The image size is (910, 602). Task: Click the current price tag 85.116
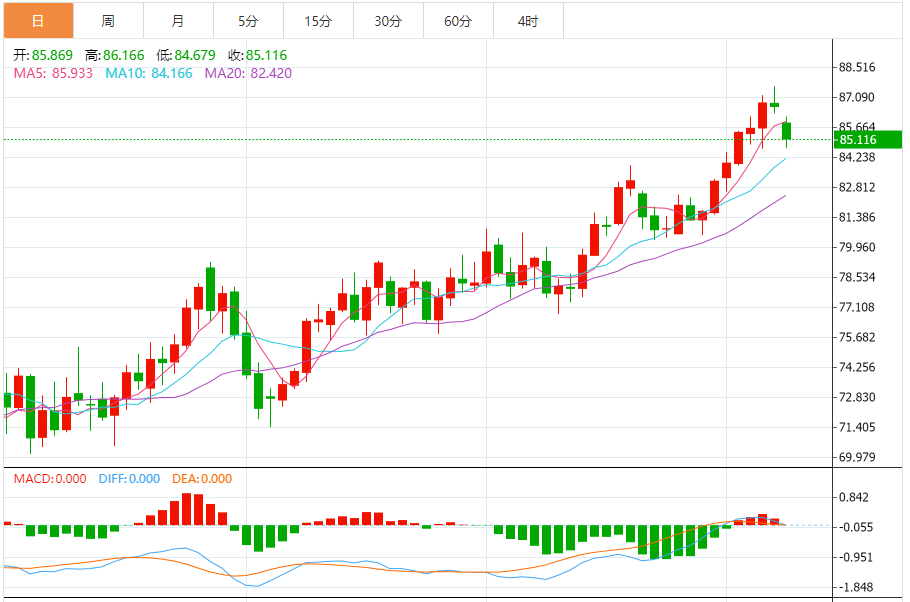[868, 139]
